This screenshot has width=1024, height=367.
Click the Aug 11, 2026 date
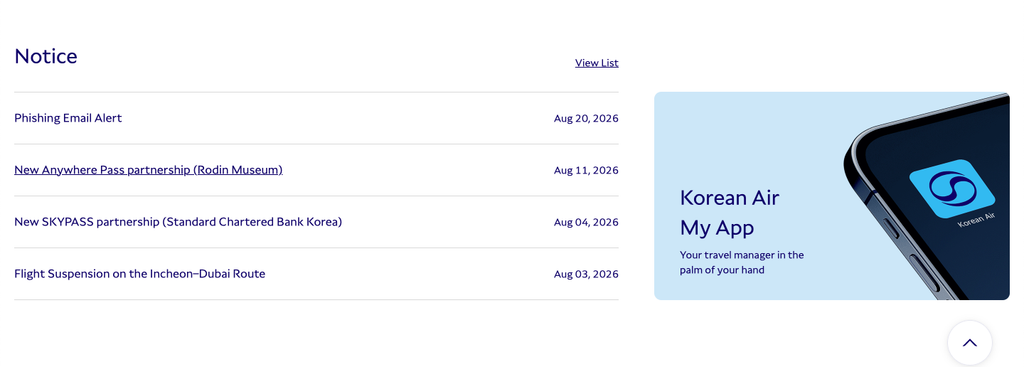(586, 170)
